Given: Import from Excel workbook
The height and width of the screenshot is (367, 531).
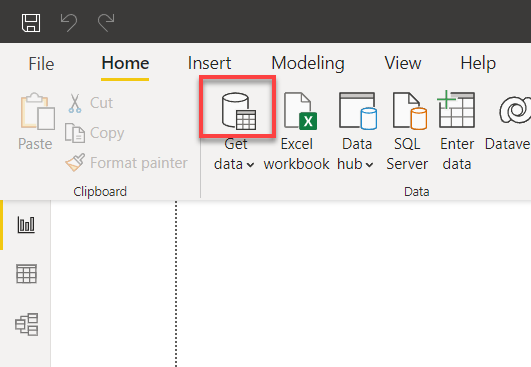Looking at the screenshot, I should click(x=297, y=131).
